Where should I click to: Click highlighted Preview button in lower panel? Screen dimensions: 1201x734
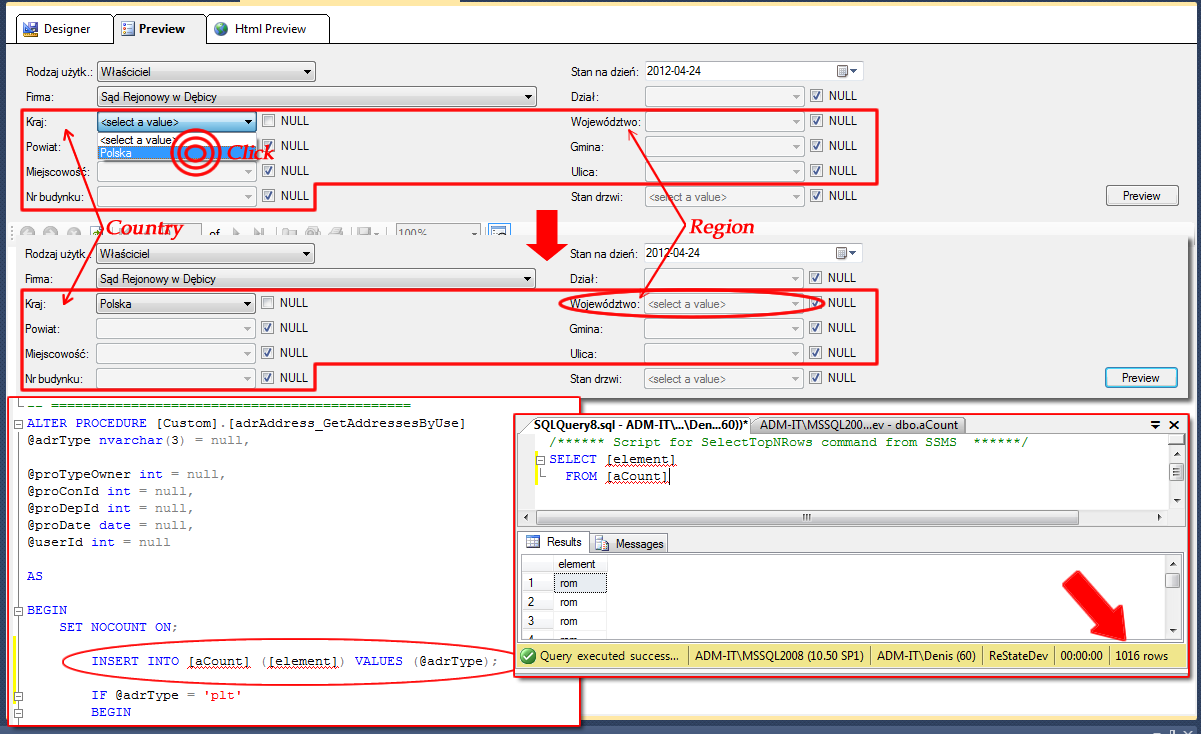[x=1141, y=378]
